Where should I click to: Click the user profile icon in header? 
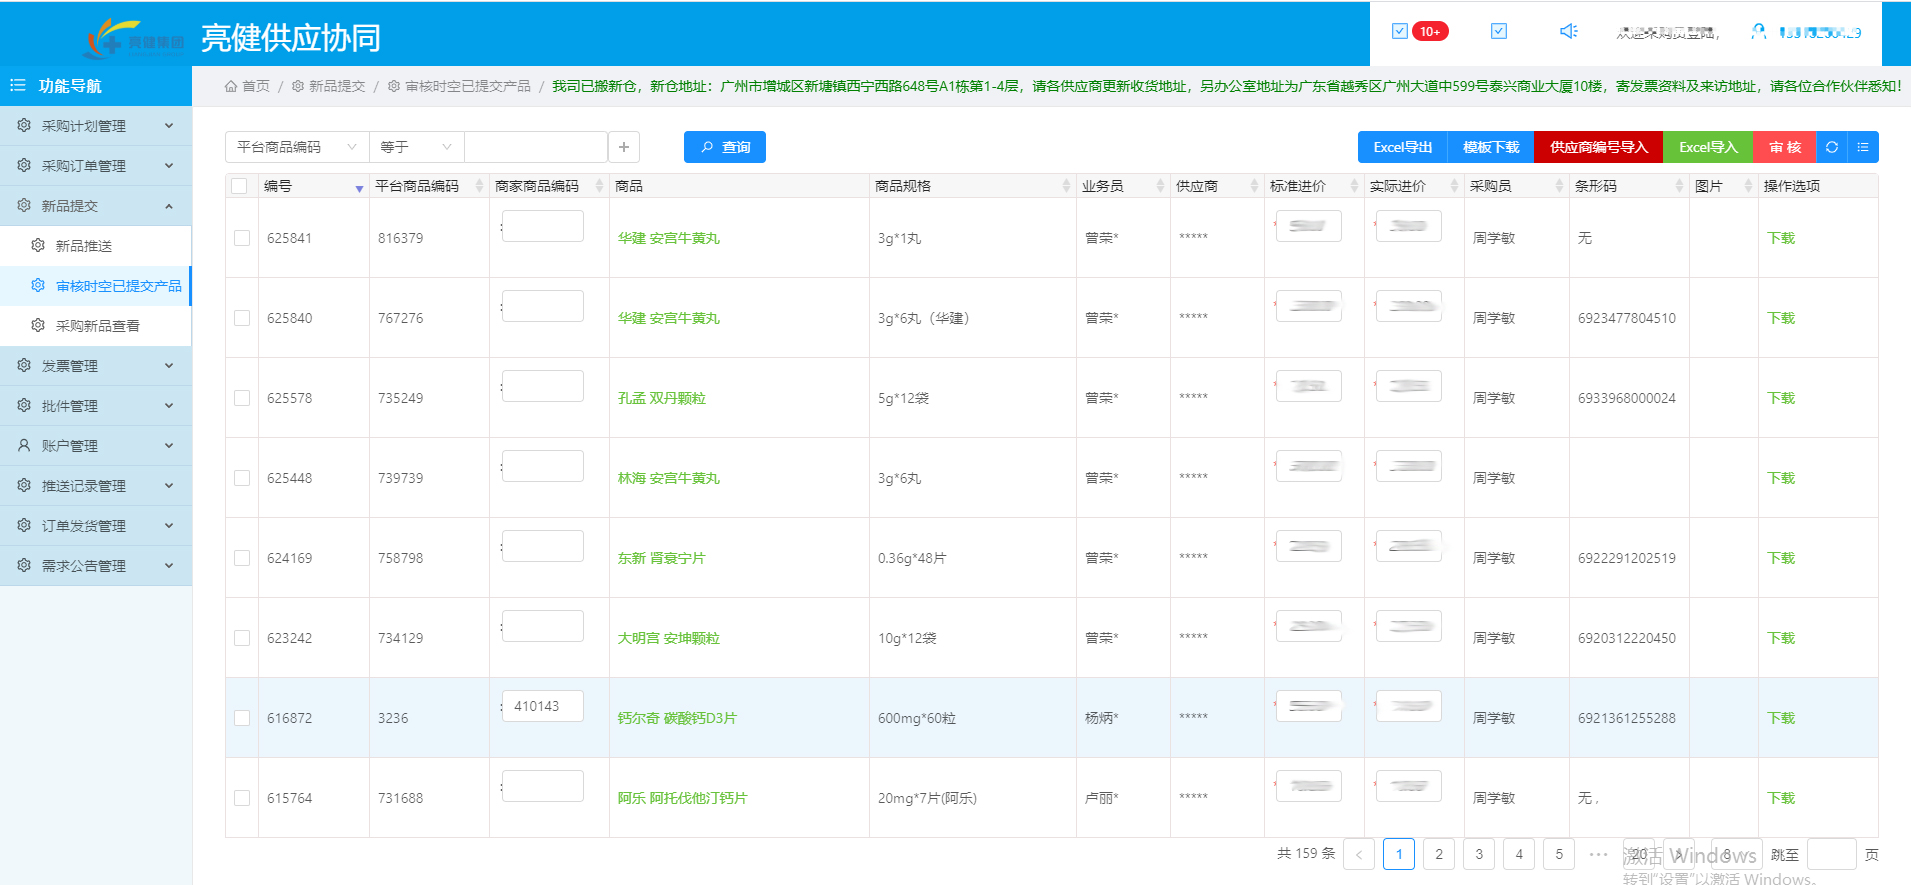pyautogui.click(x=1758, y=32)
